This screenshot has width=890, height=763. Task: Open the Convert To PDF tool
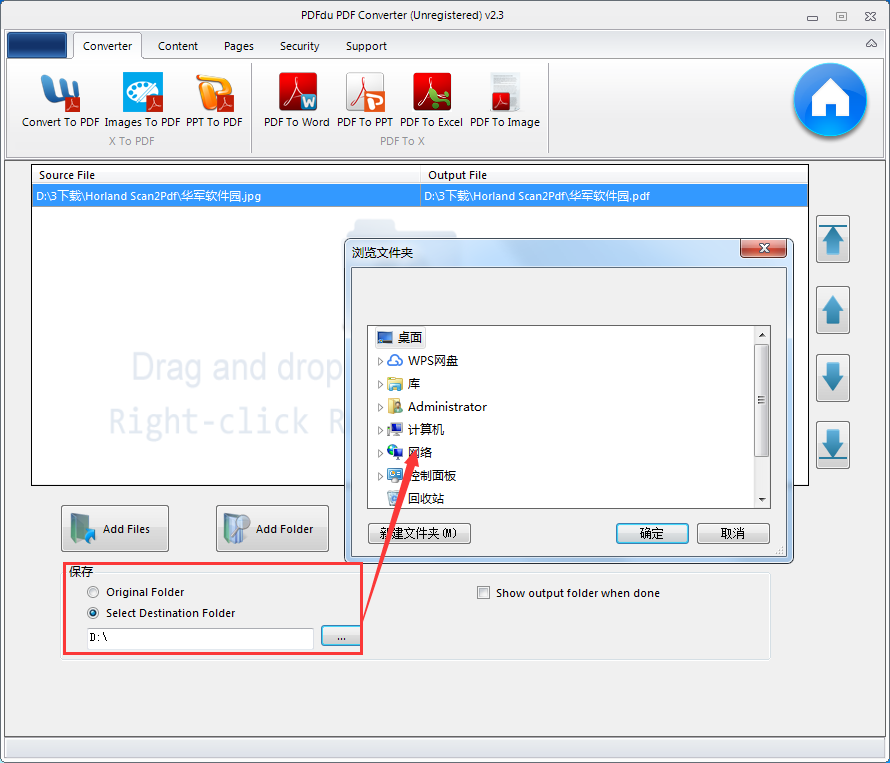61,101
